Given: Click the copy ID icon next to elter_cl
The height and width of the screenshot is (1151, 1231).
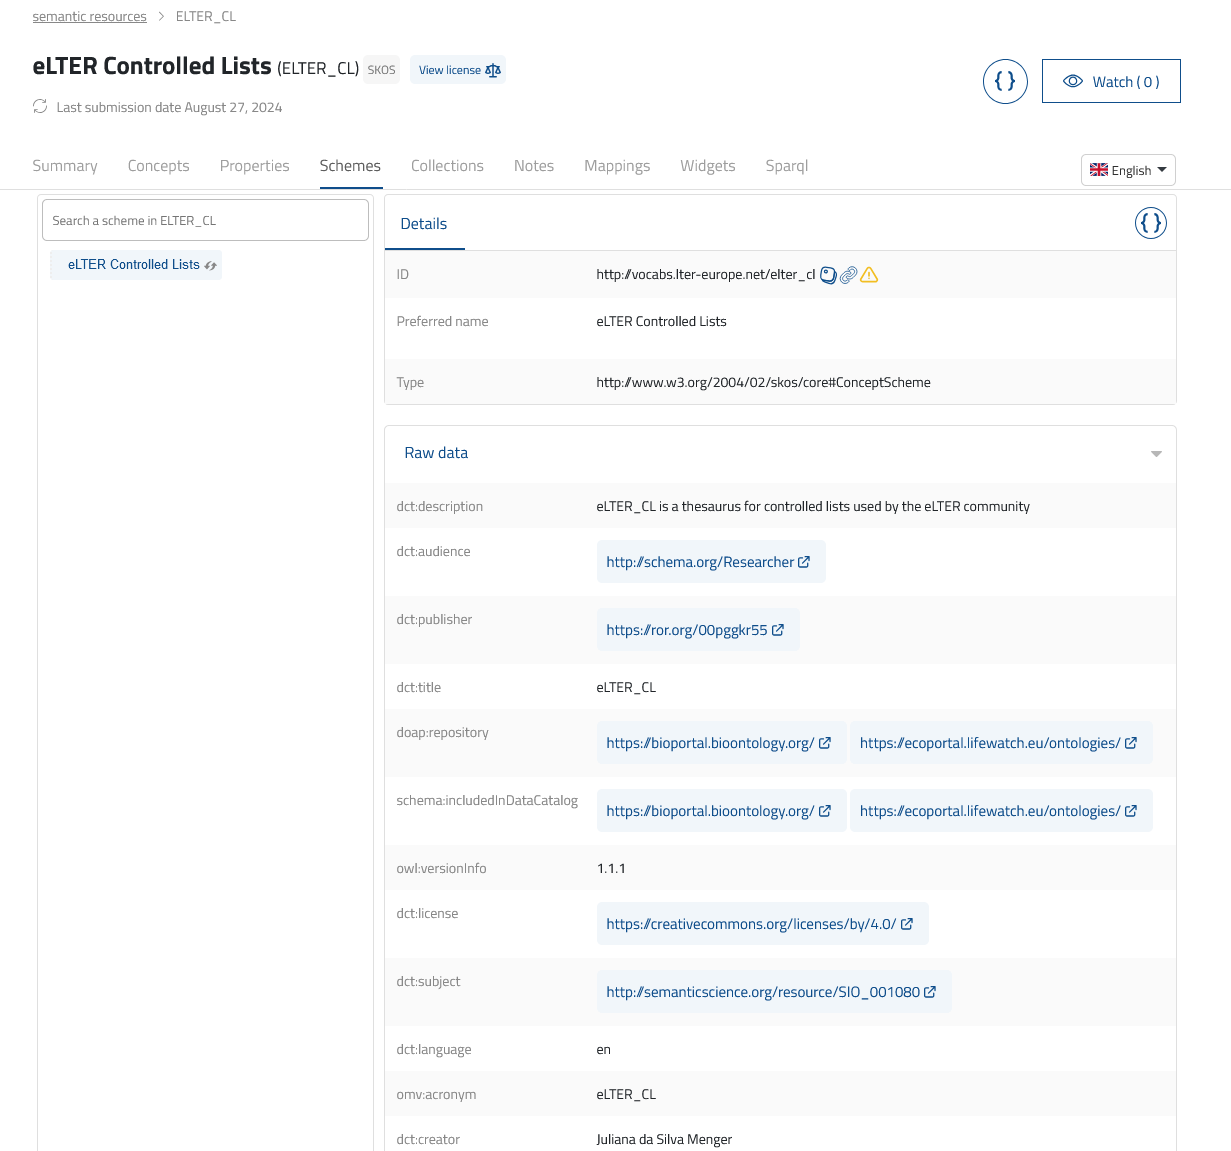Looking at the screenshot, I should (x=828, y=275).
